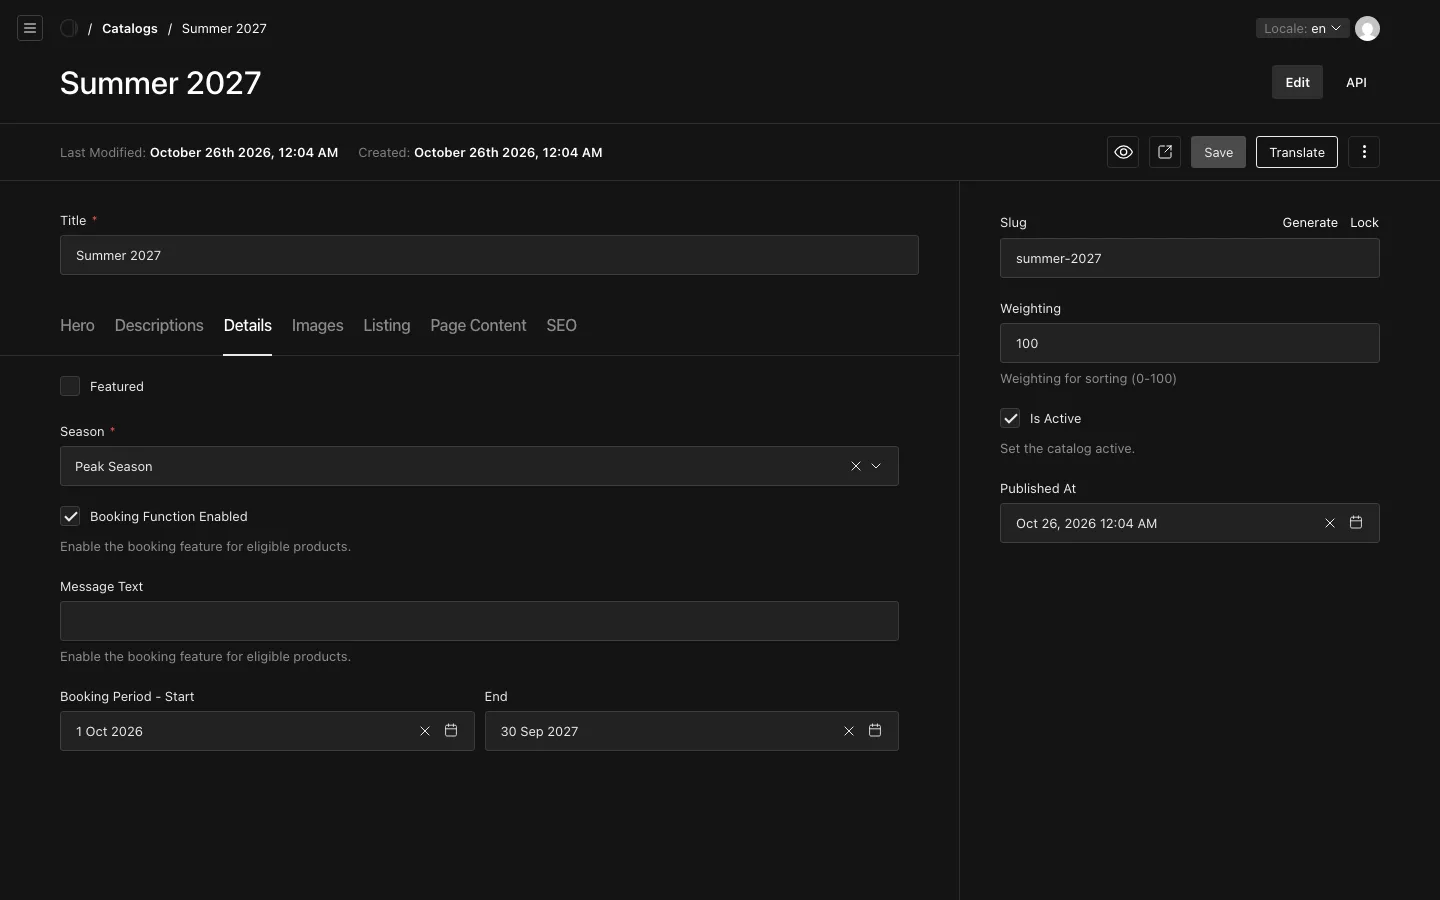
Task: Click the Summer 2027 page heading
Action: pos(160,82)
